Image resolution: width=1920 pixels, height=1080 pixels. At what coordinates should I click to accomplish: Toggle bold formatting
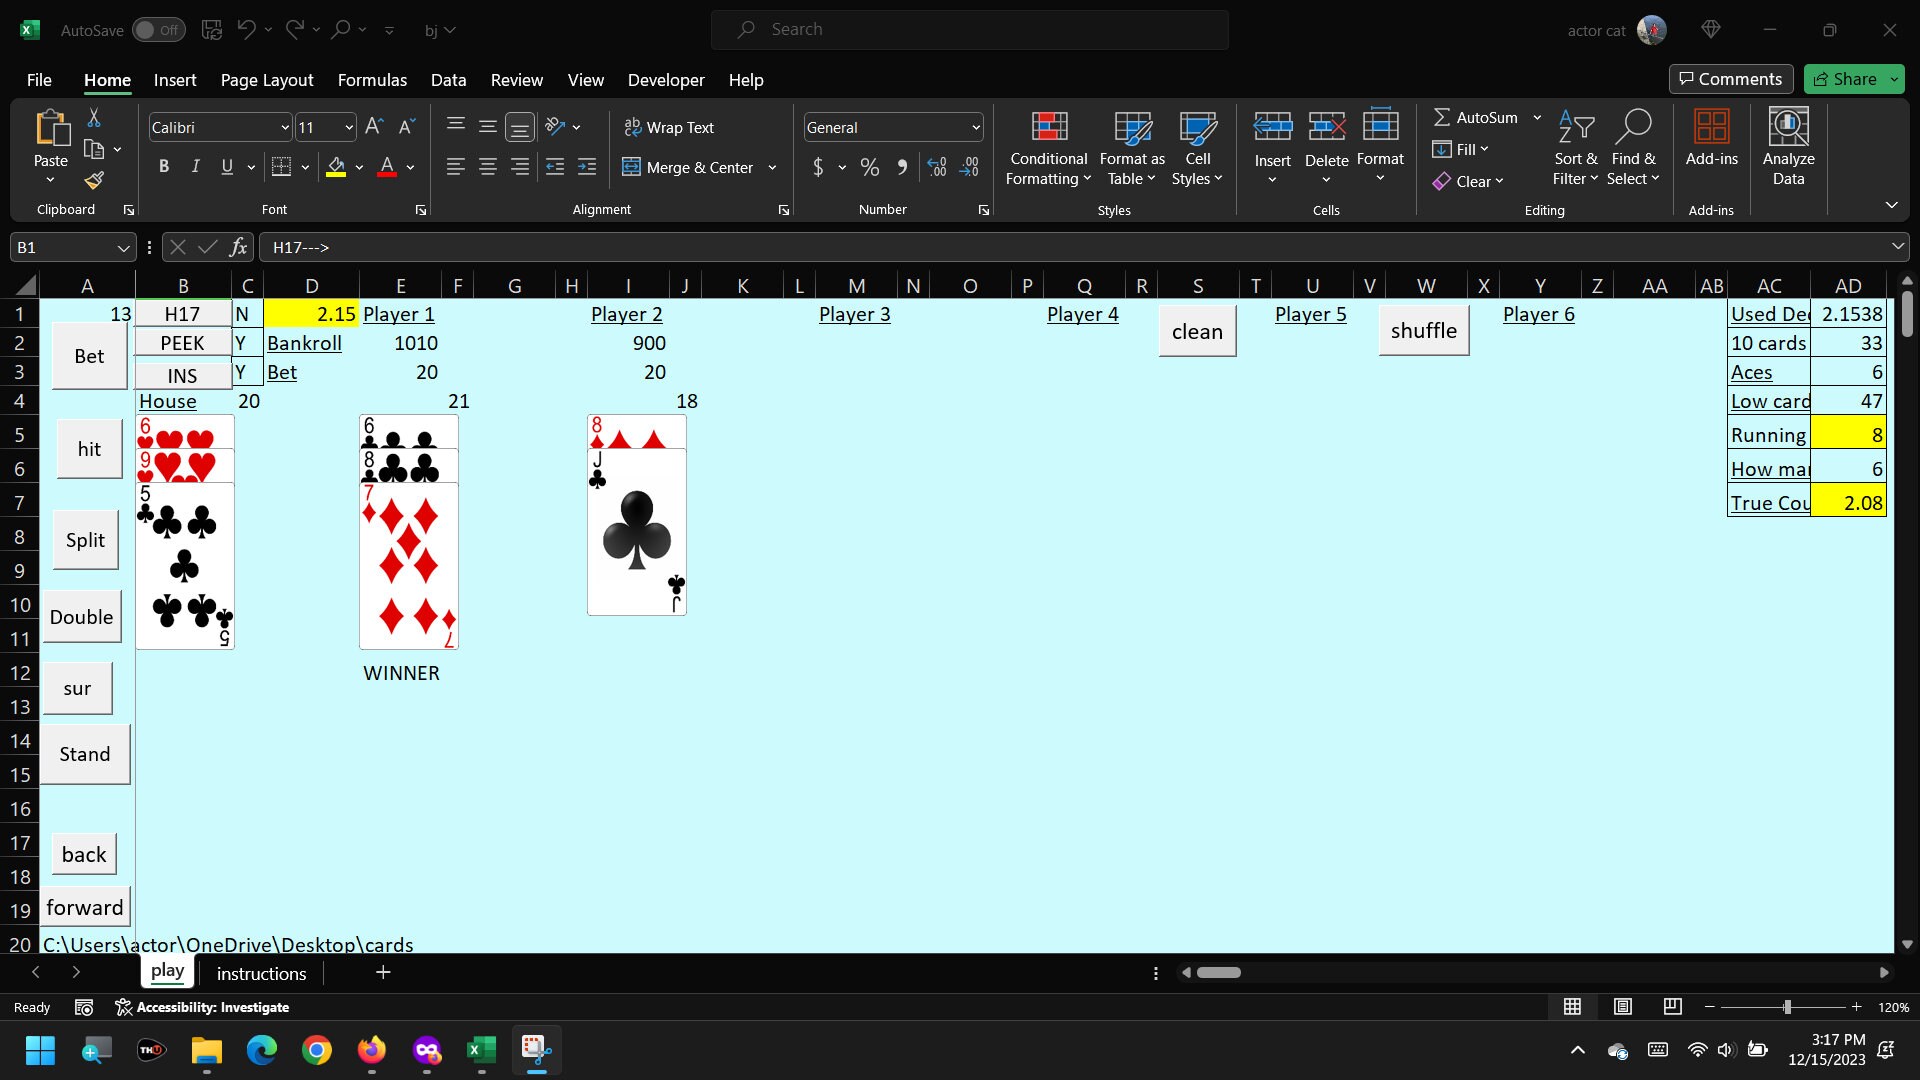(x=164, y=166)
